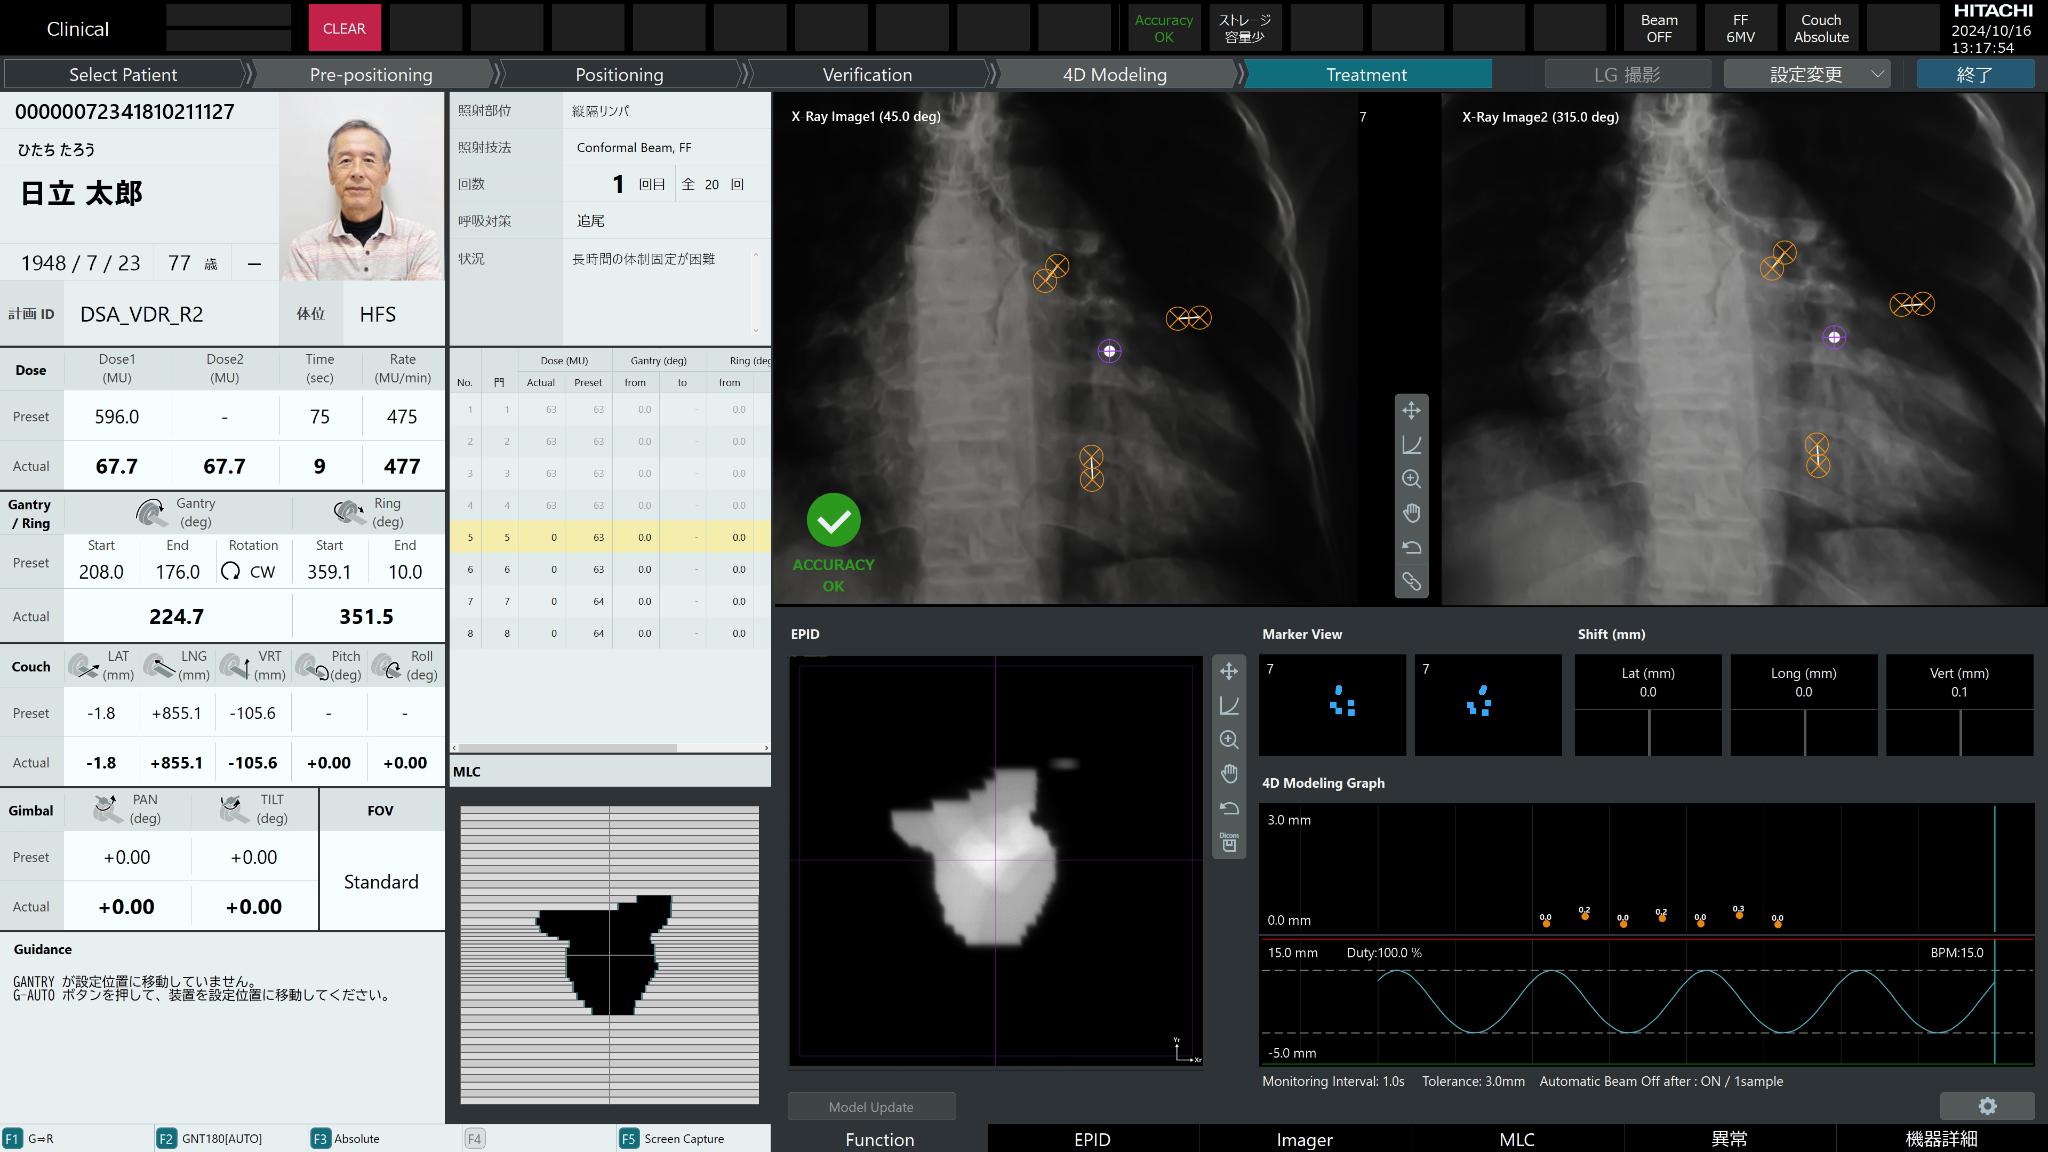Click the EPID zoom magnifier icon

1229,740
